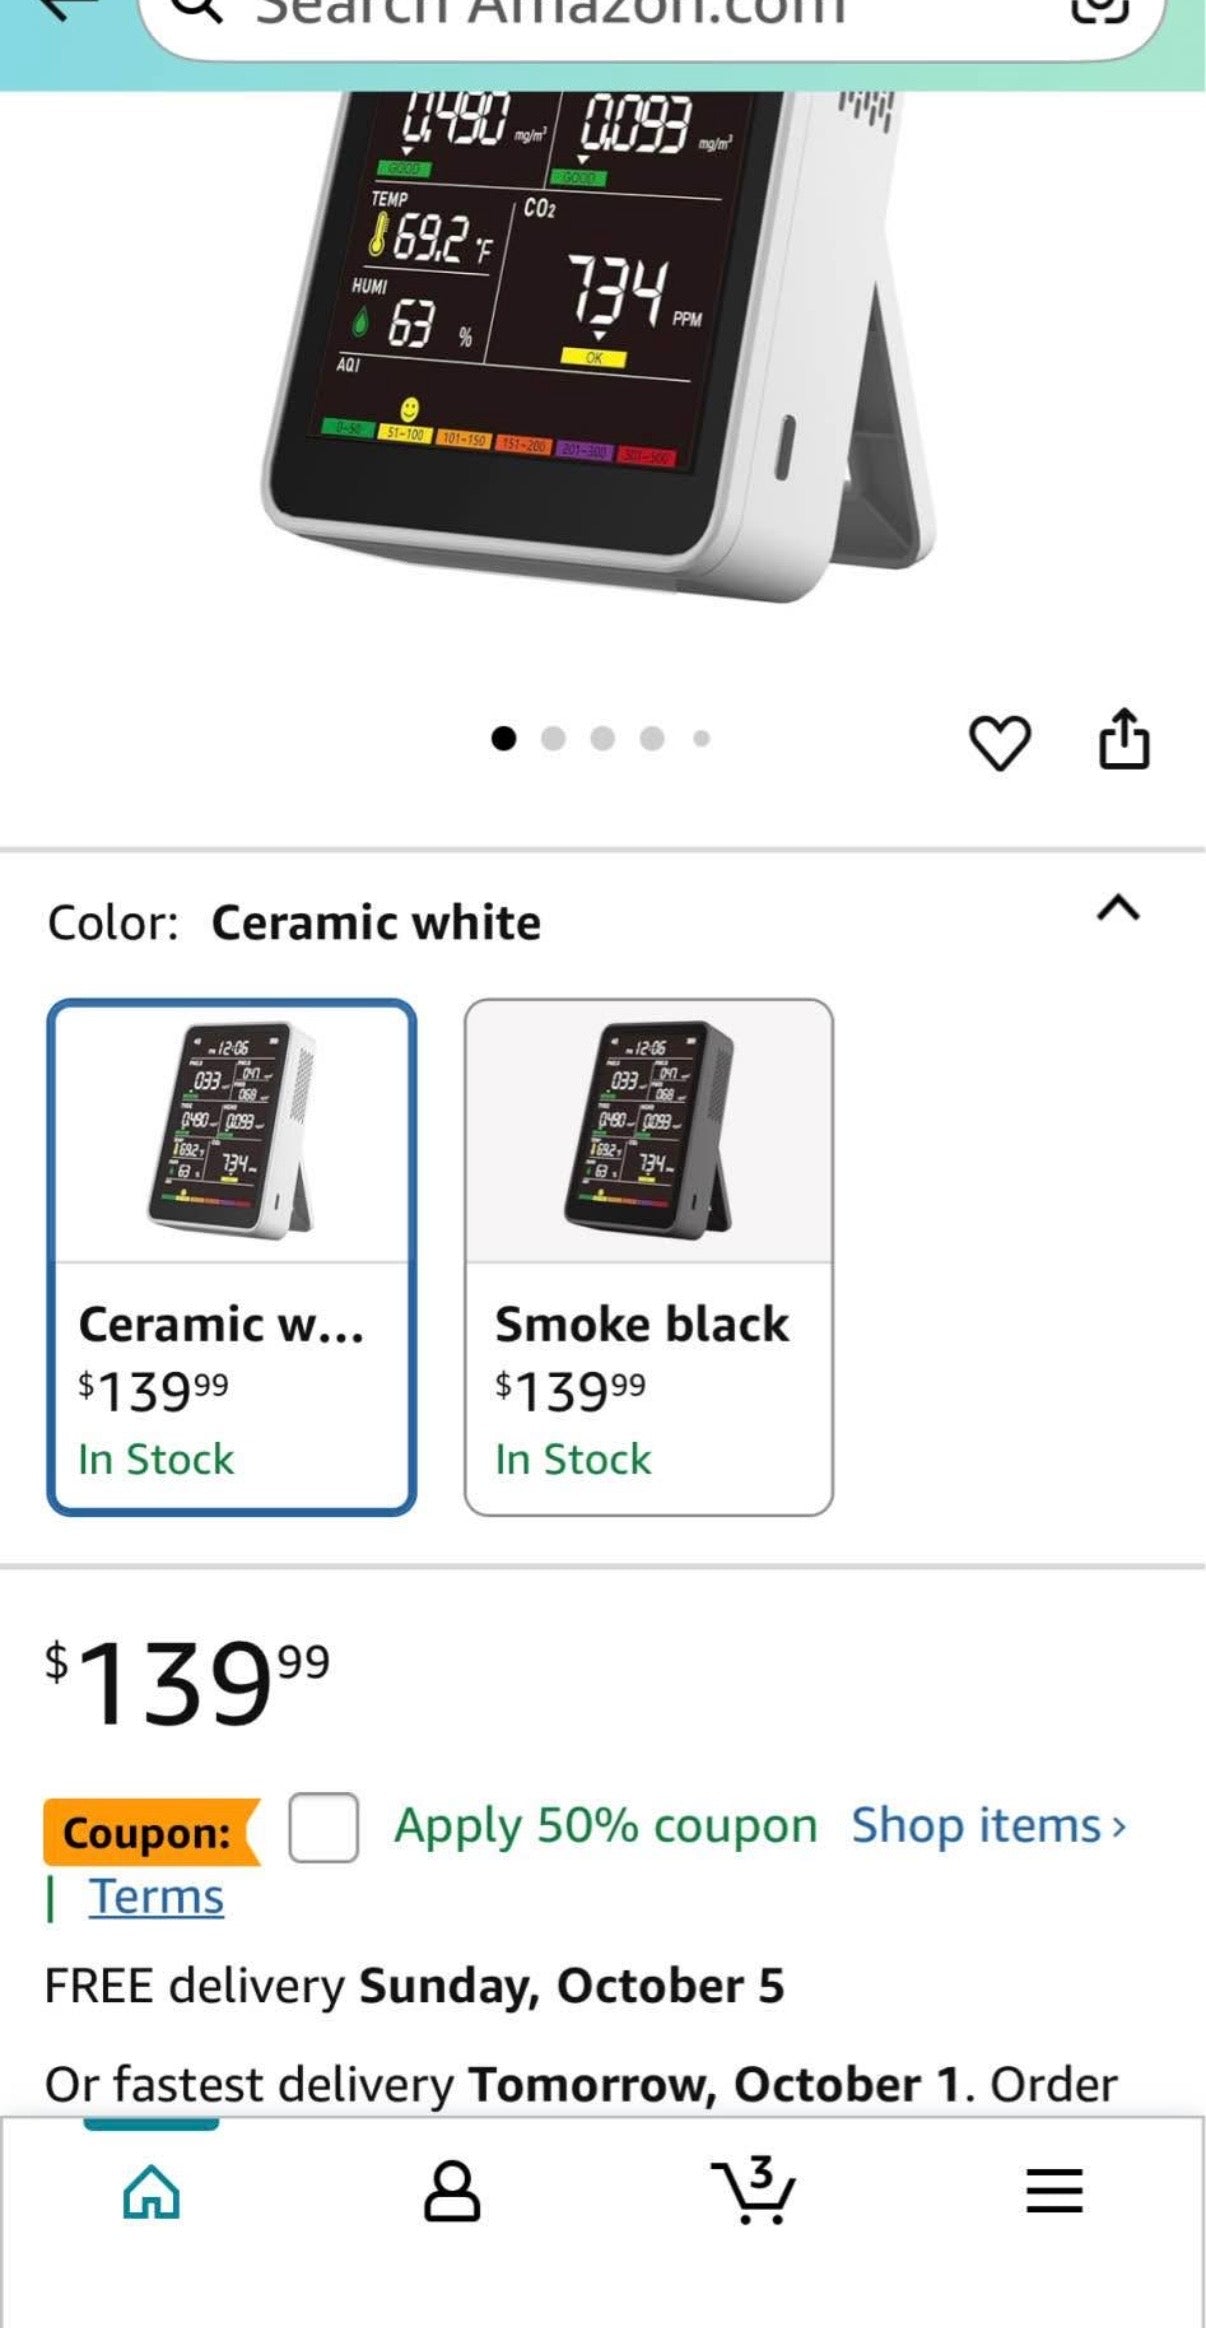This screenshot has height=2328, width=1206.
Task: Open the hamburger menu icon
Action: [x=1054, y=2191]
